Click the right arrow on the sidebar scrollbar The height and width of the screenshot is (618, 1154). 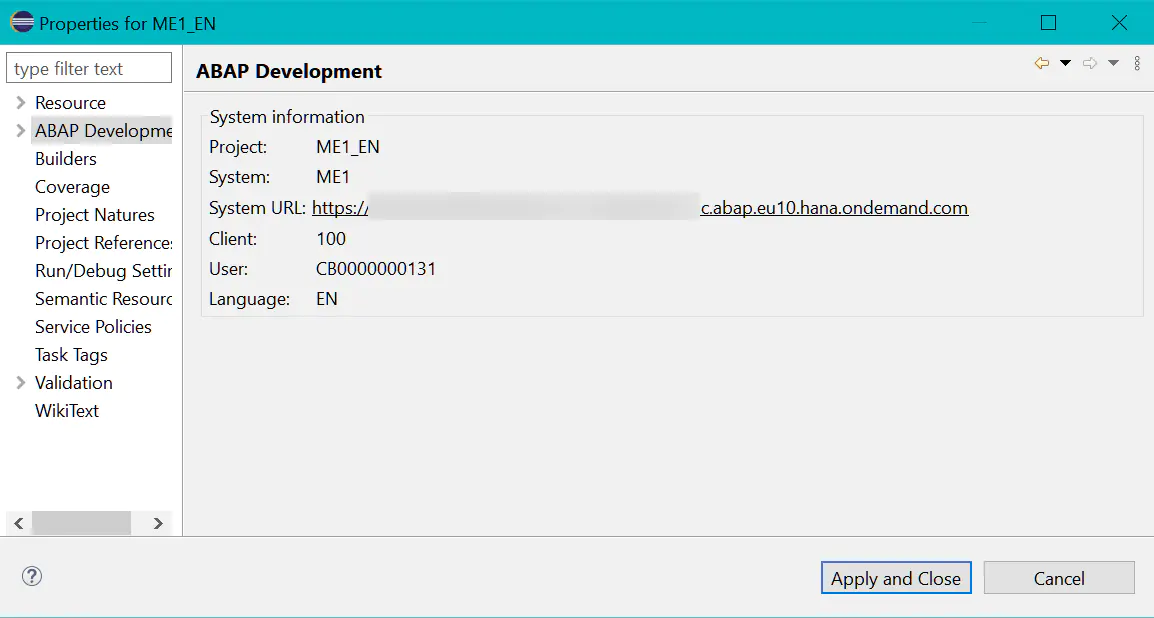pyautogui.click(x=157, y=523)
